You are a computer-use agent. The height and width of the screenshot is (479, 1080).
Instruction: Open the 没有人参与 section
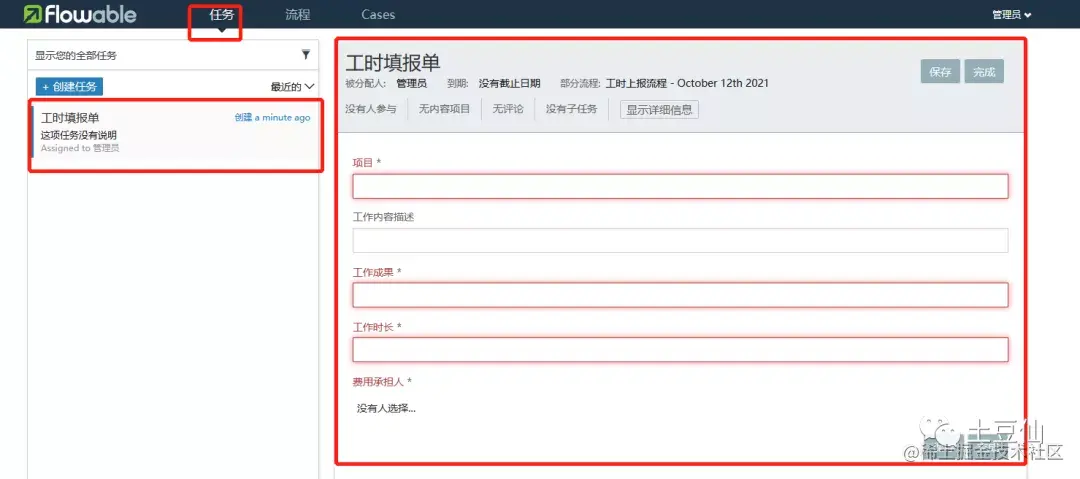tap(371, 109)
